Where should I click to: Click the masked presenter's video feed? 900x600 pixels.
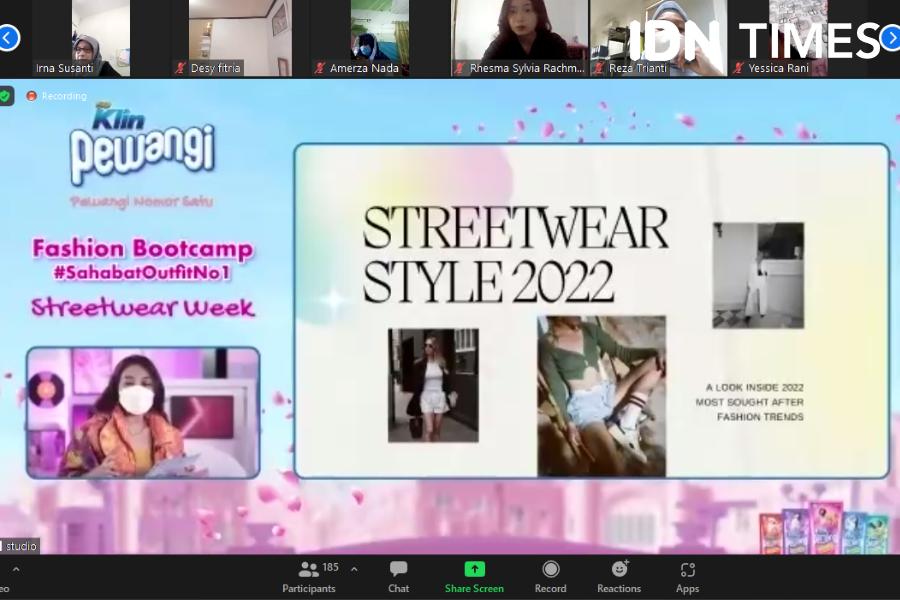(143, 412)
